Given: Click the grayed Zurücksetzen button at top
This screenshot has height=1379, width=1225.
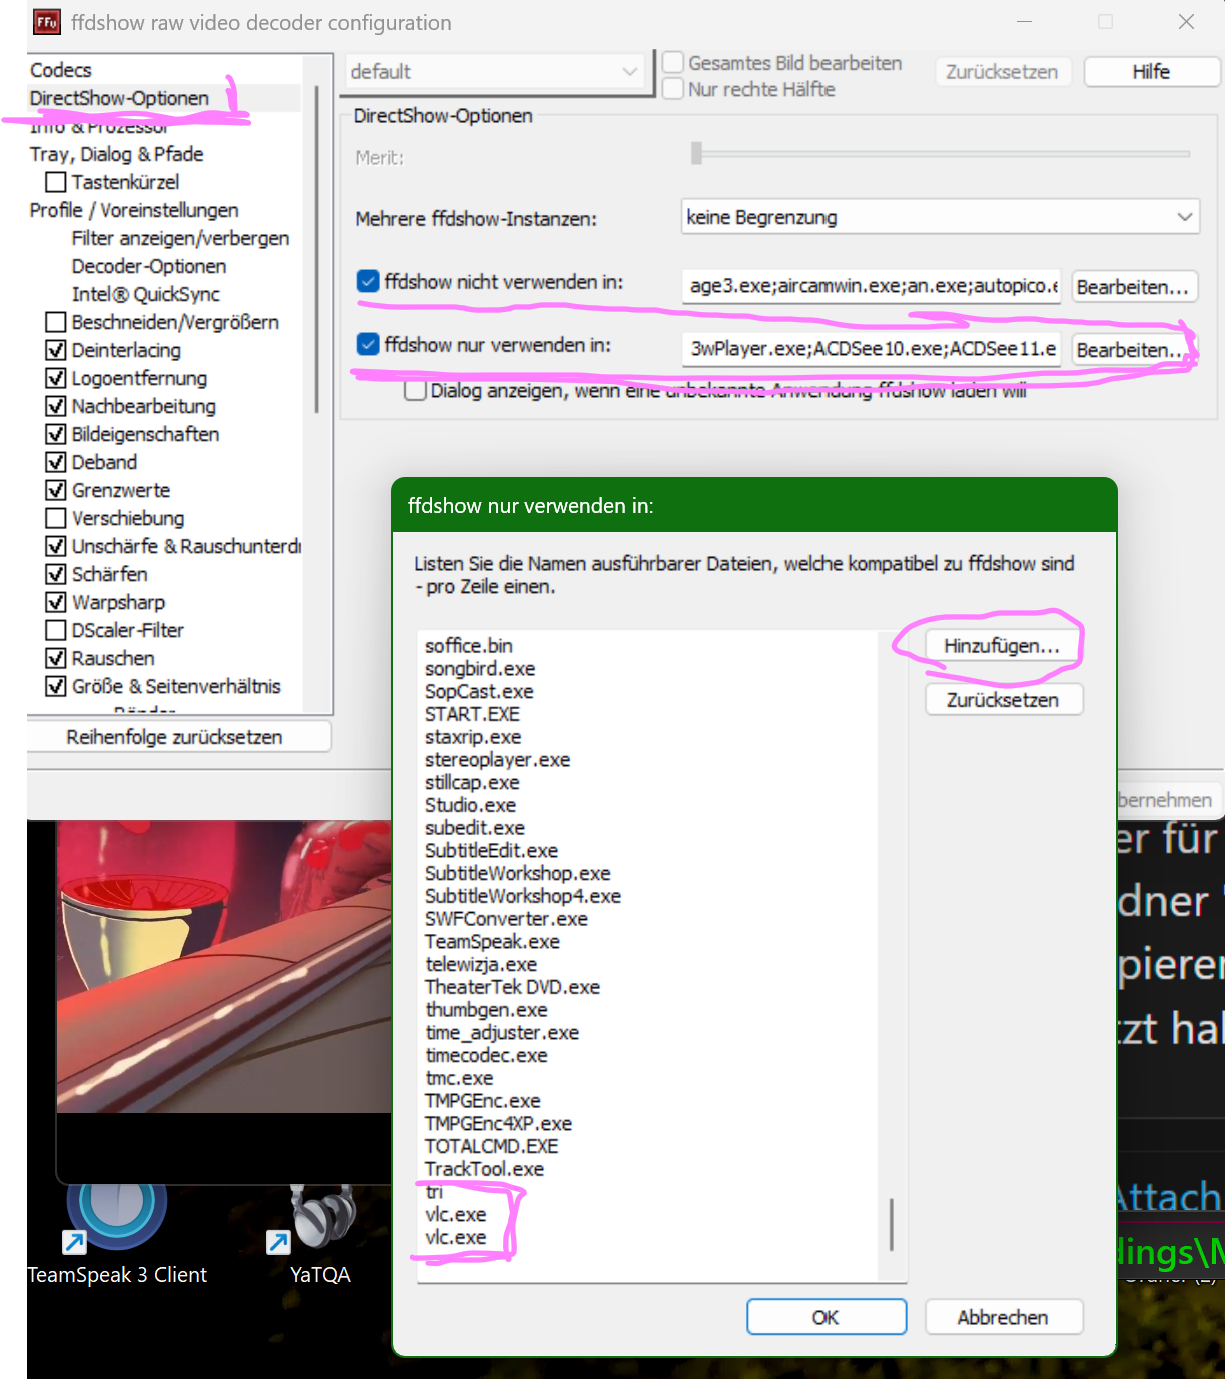Looking at the screenshot, I should [1002, 72].
